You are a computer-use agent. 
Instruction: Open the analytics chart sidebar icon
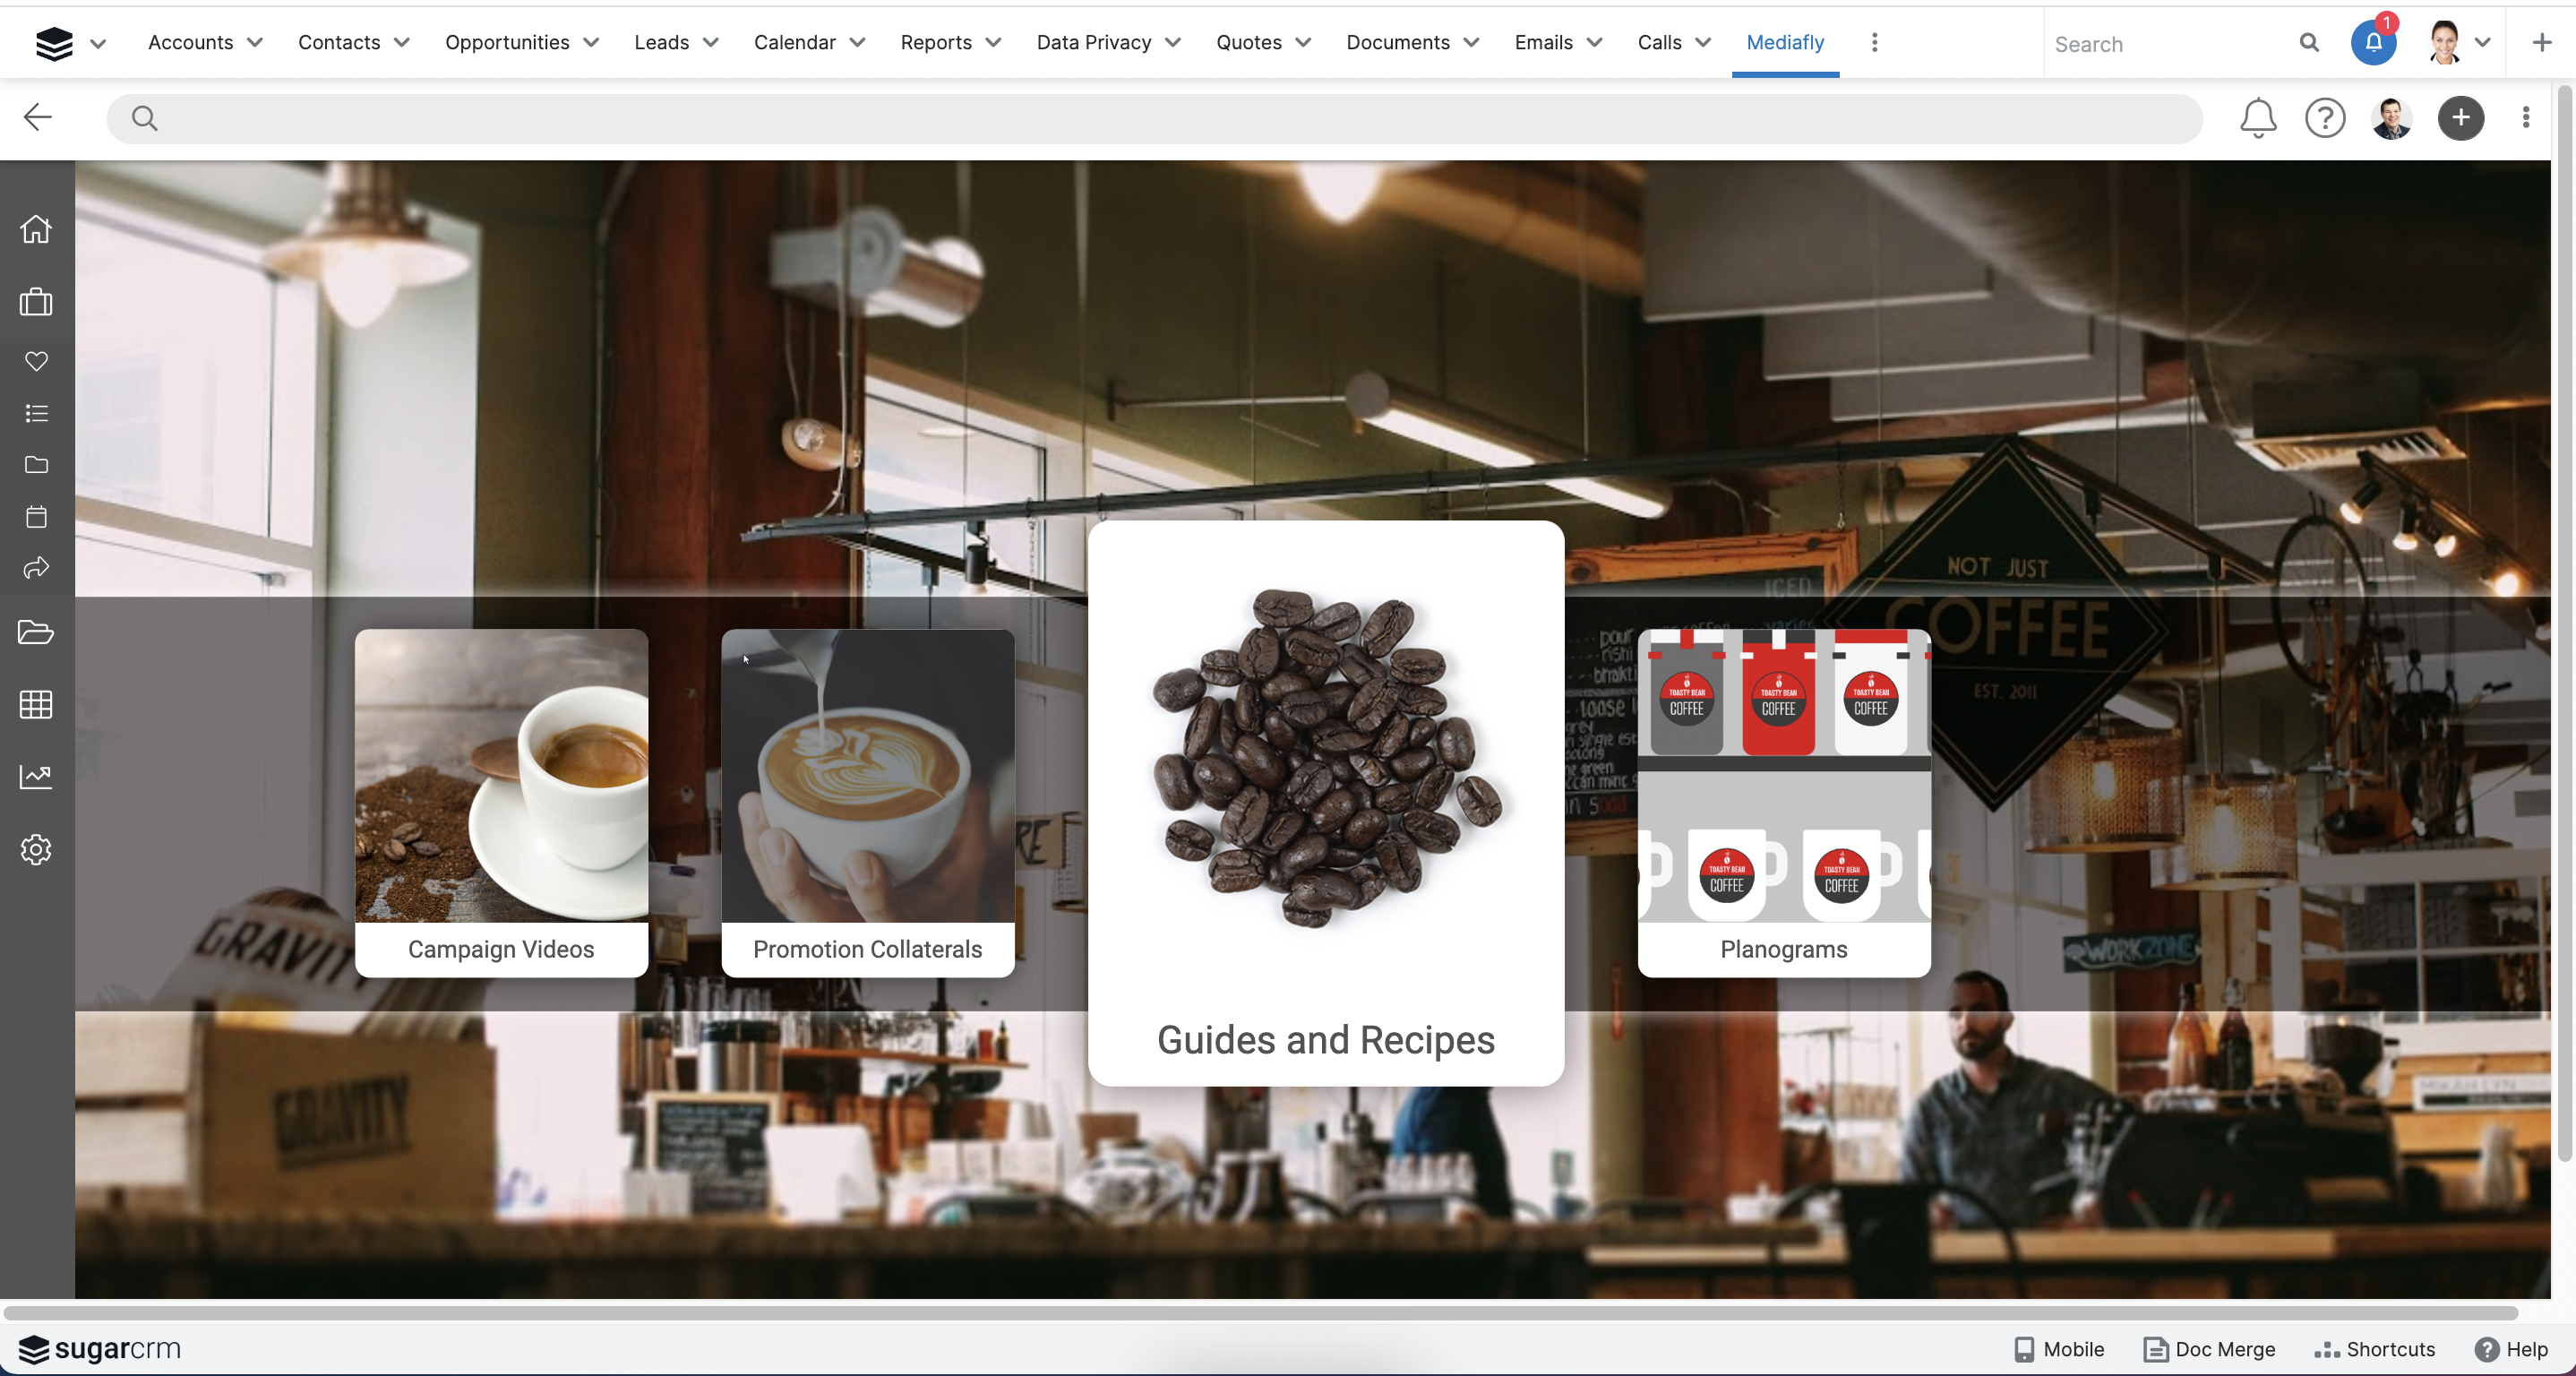(x=36, y=776)
